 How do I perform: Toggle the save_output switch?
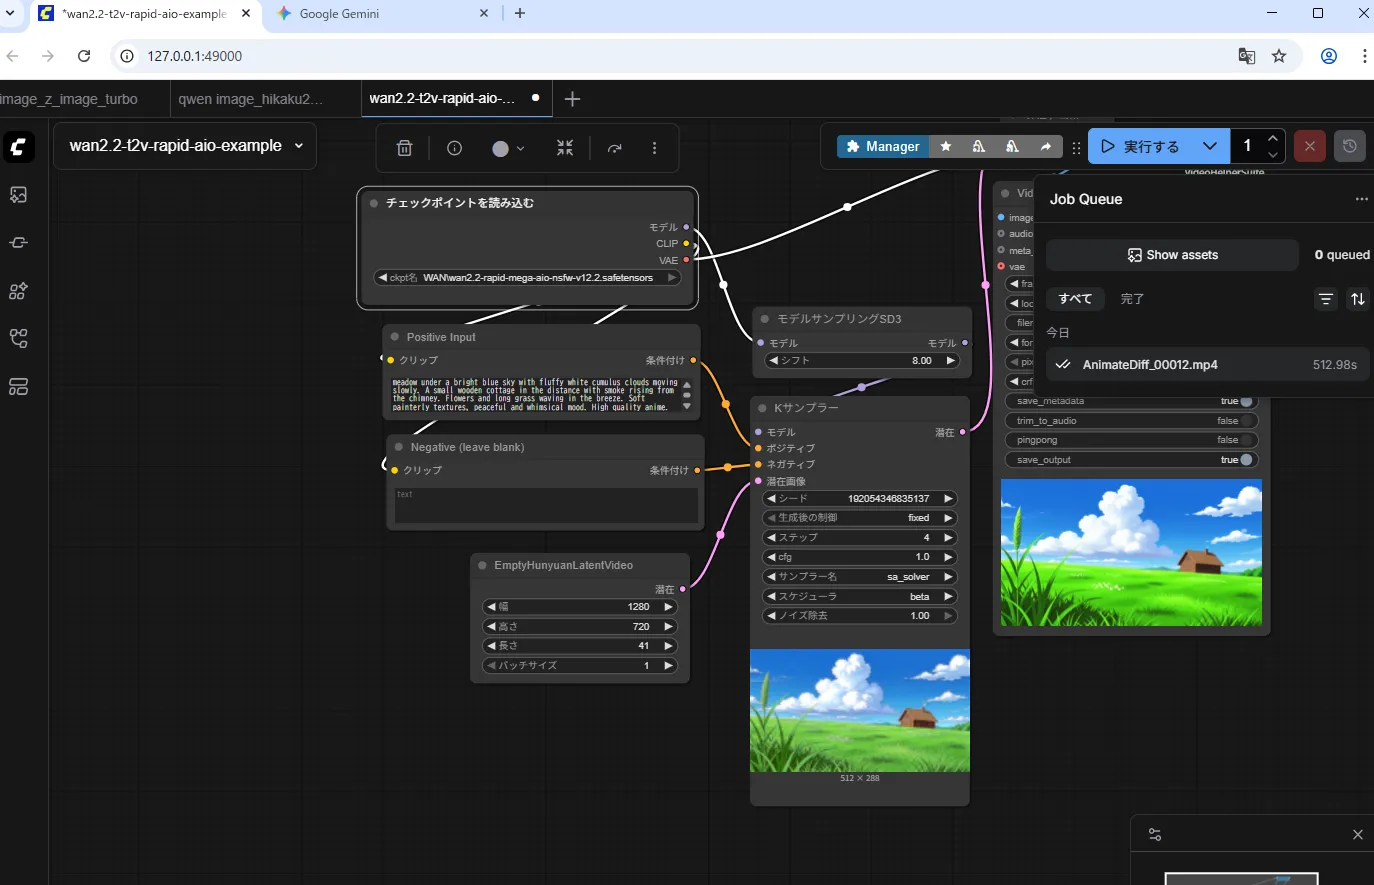(x=1246, y=460)
